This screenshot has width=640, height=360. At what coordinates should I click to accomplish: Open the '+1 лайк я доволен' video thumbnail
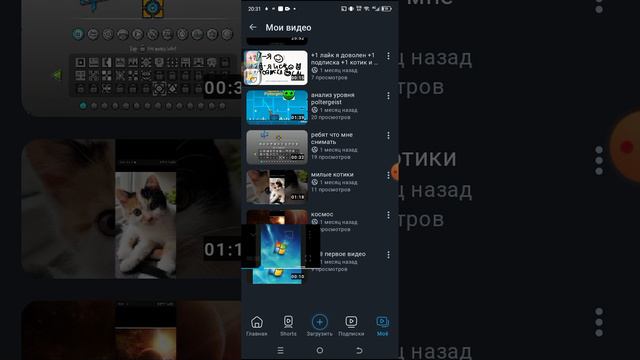click(276, 68)
